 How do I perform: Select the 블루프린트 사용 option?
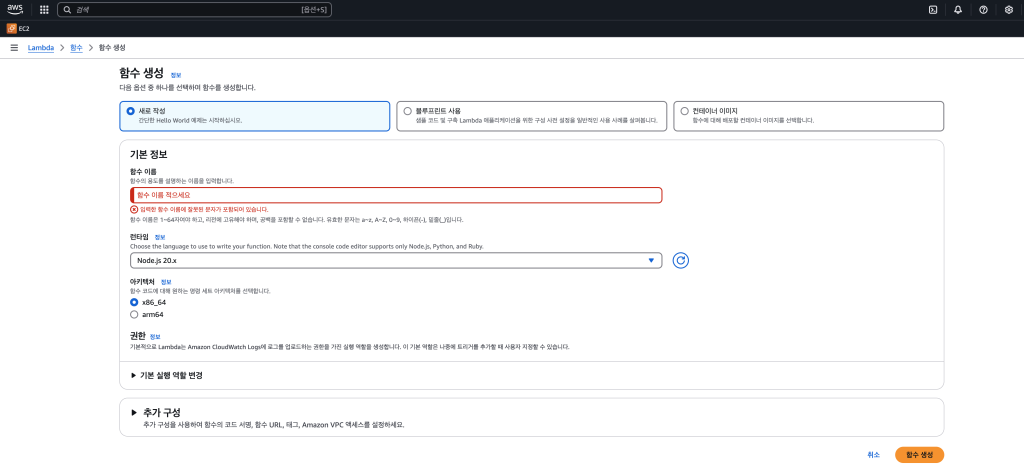pyautogui.click(x=408, y=111)
